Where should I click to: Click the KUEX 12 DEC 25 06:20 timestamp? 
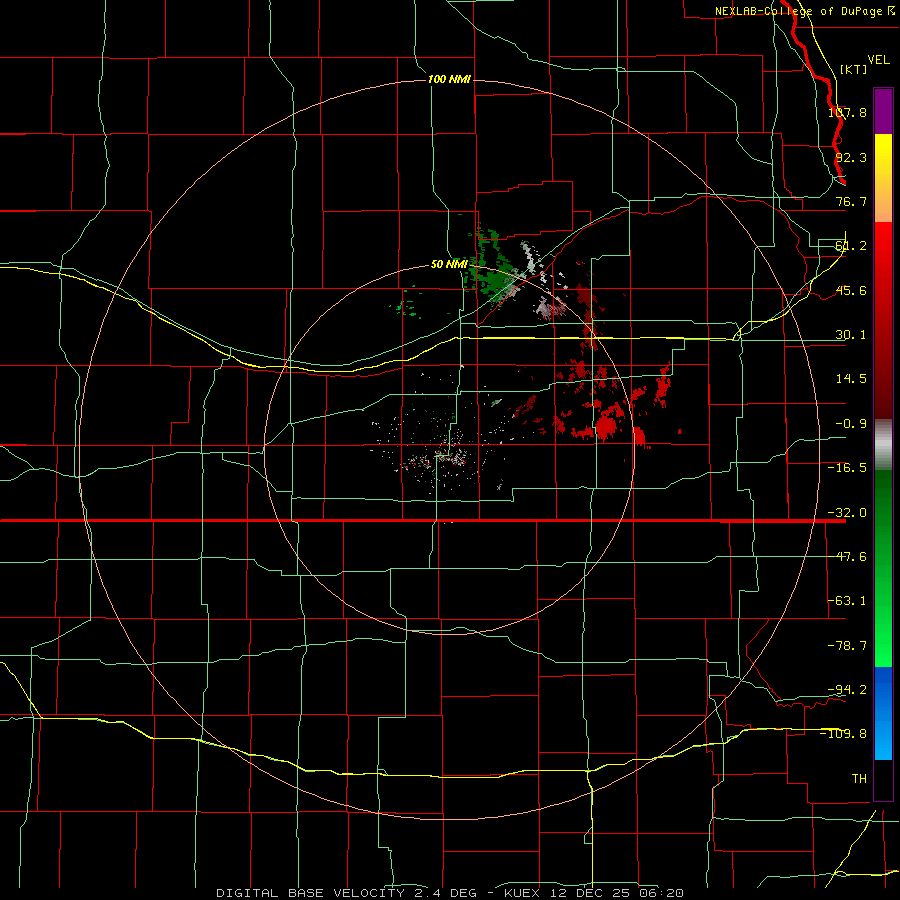tap(594, 893)
